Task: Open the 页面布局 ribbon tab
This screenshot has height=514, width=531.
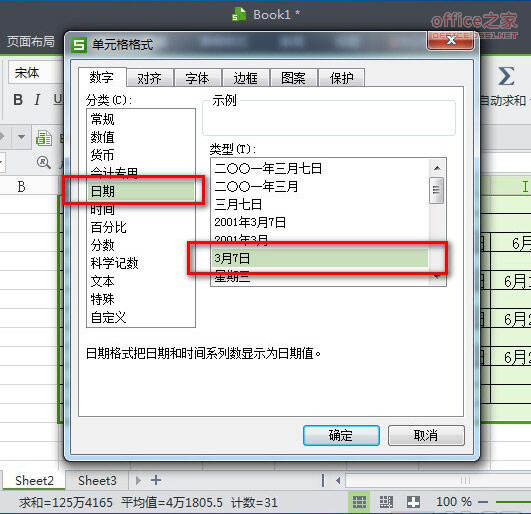Action: coord(31,41)
